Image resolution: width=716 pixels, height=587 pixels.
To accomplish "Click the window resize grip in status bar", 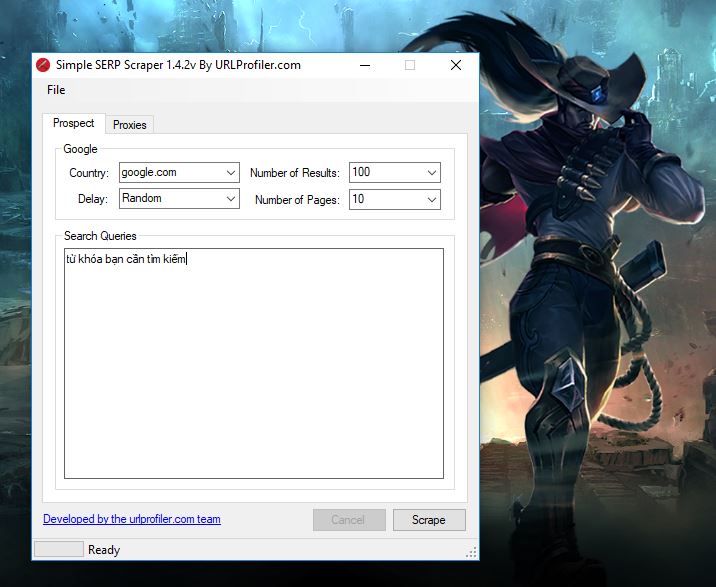I will [471, 552].
